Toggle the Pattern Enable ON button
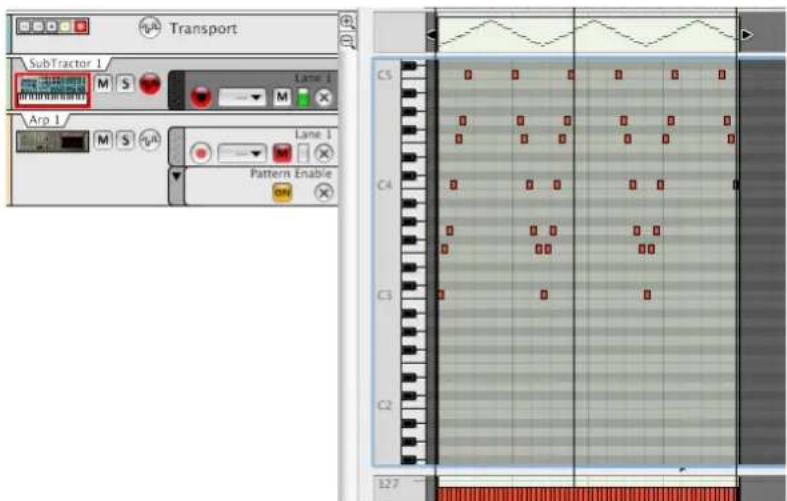 tap(282, 192)
